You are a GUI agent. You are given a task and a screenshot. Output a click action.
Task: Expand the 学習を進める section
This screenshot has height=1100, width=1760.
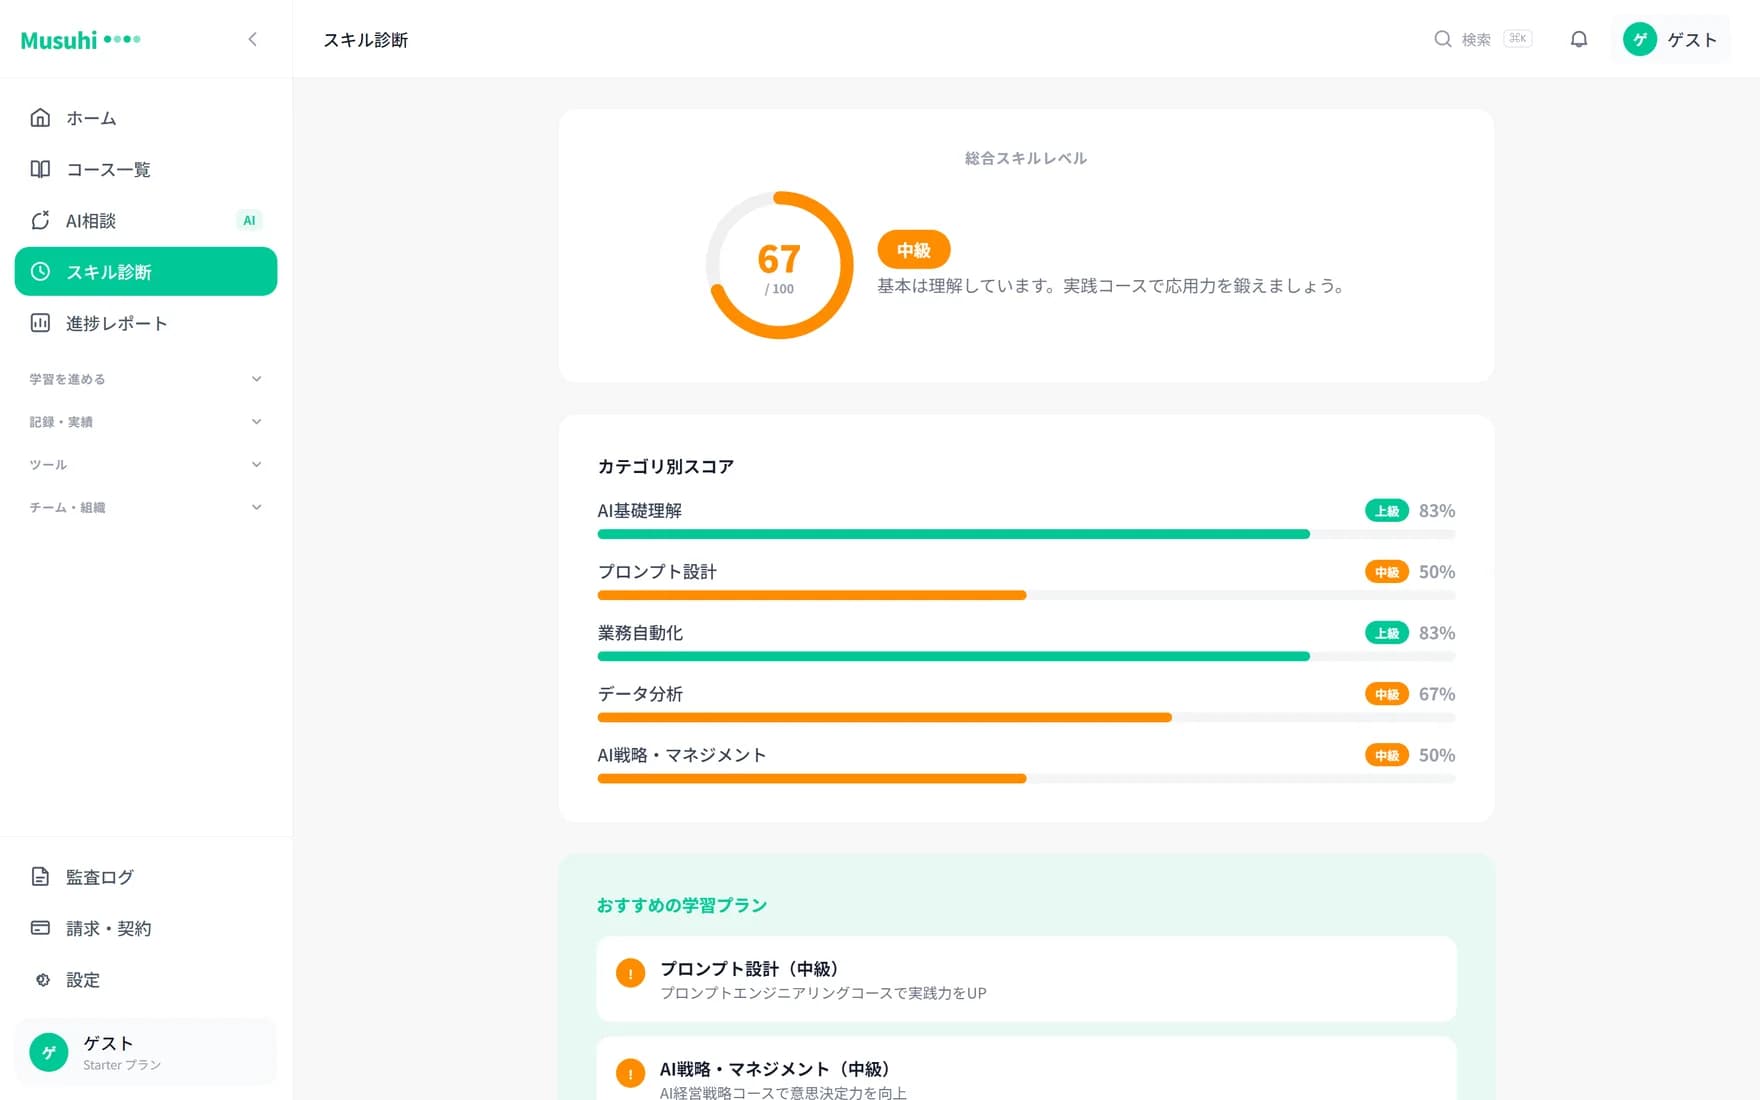(x=146, y=379)
